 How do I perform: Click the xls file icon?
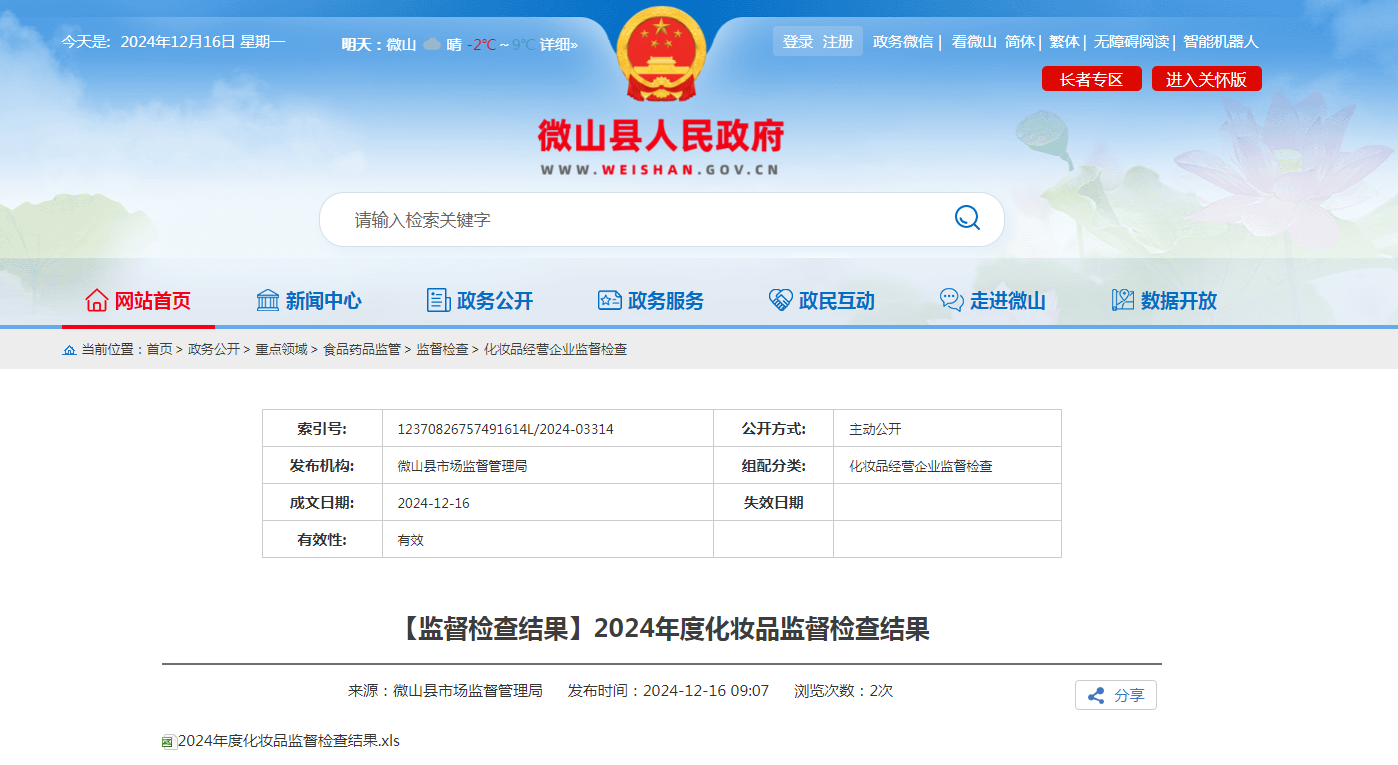(168, 742)
